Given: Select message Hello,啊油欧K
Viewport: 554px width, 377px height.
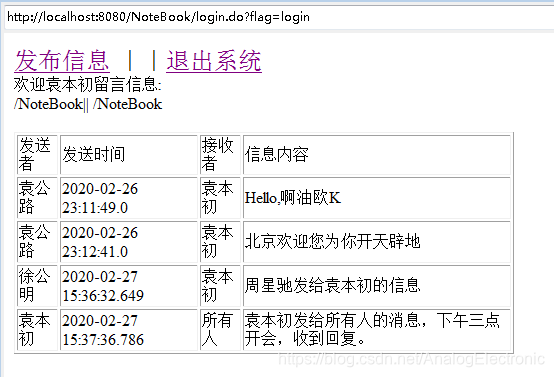Looking at the screenshot, I should pos(293,198).
